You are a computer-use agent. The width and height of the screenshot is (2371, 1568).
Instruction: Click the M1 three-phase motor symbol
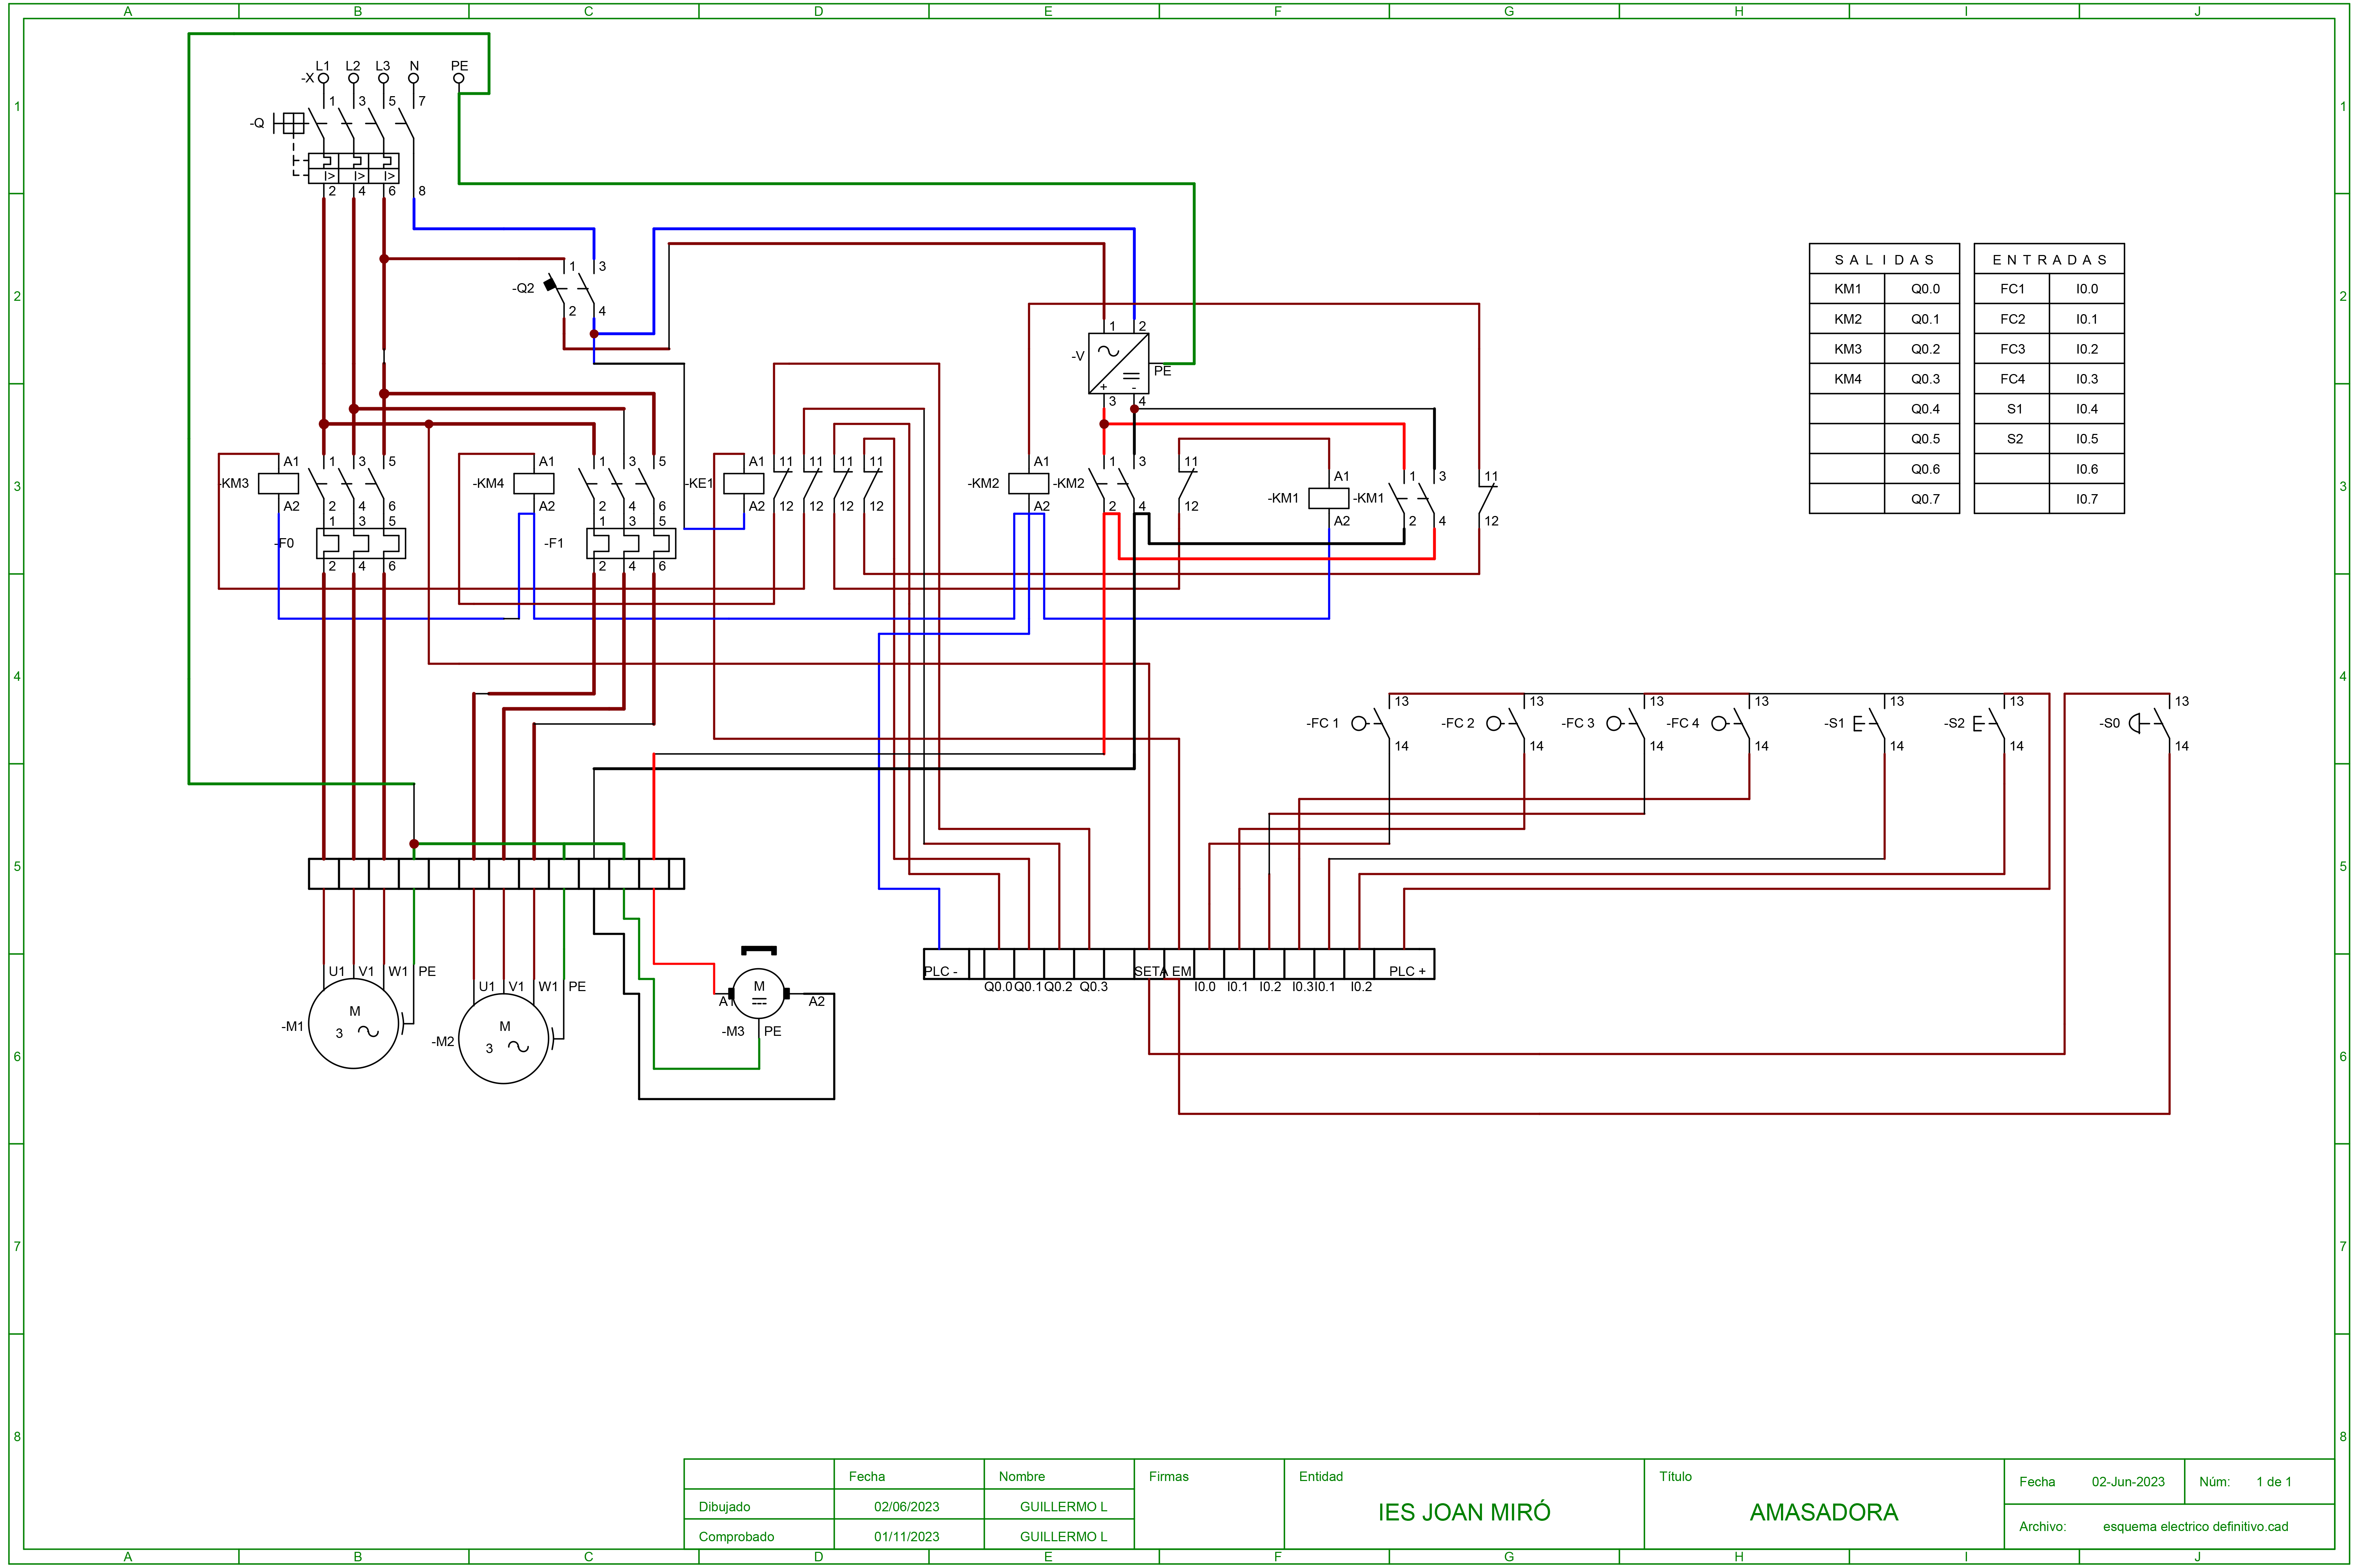tap(354, 1024)
